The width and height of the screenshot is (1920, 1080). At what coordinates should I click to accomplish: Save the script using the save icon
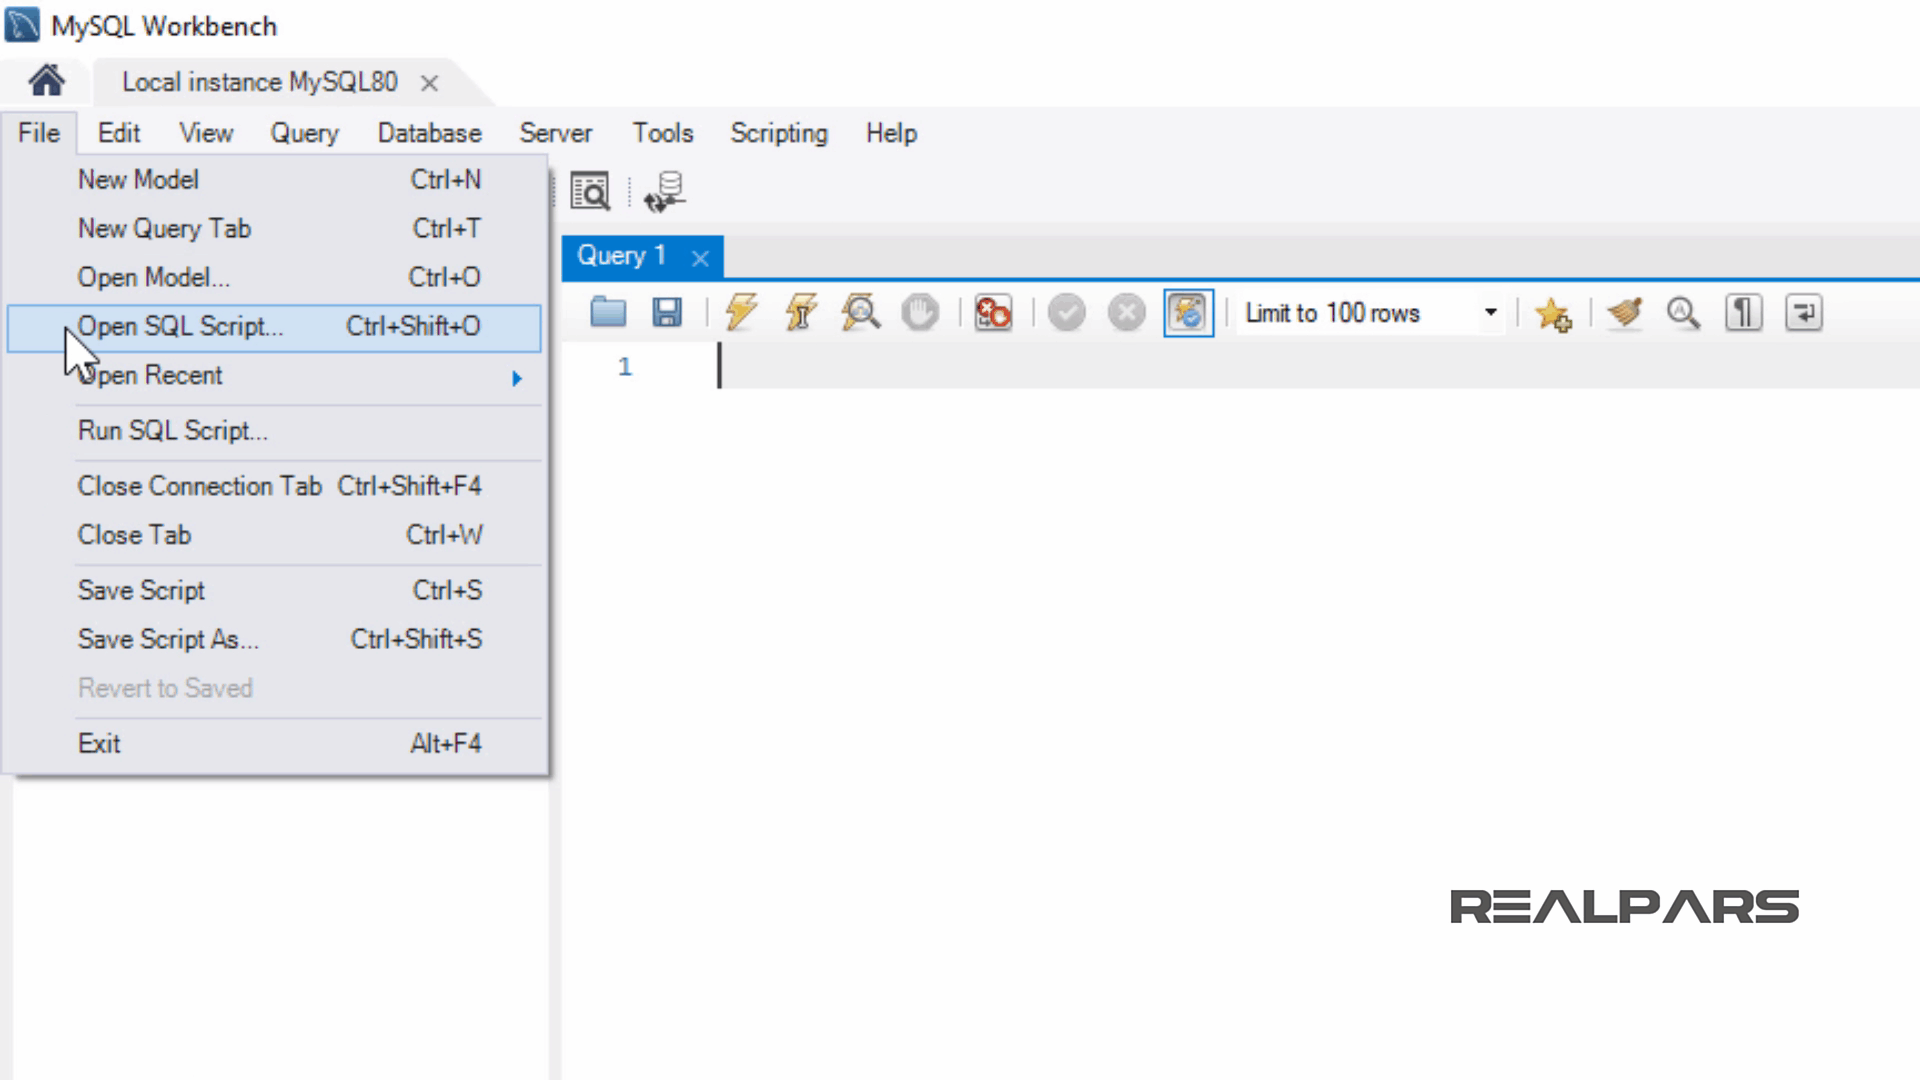666,312
